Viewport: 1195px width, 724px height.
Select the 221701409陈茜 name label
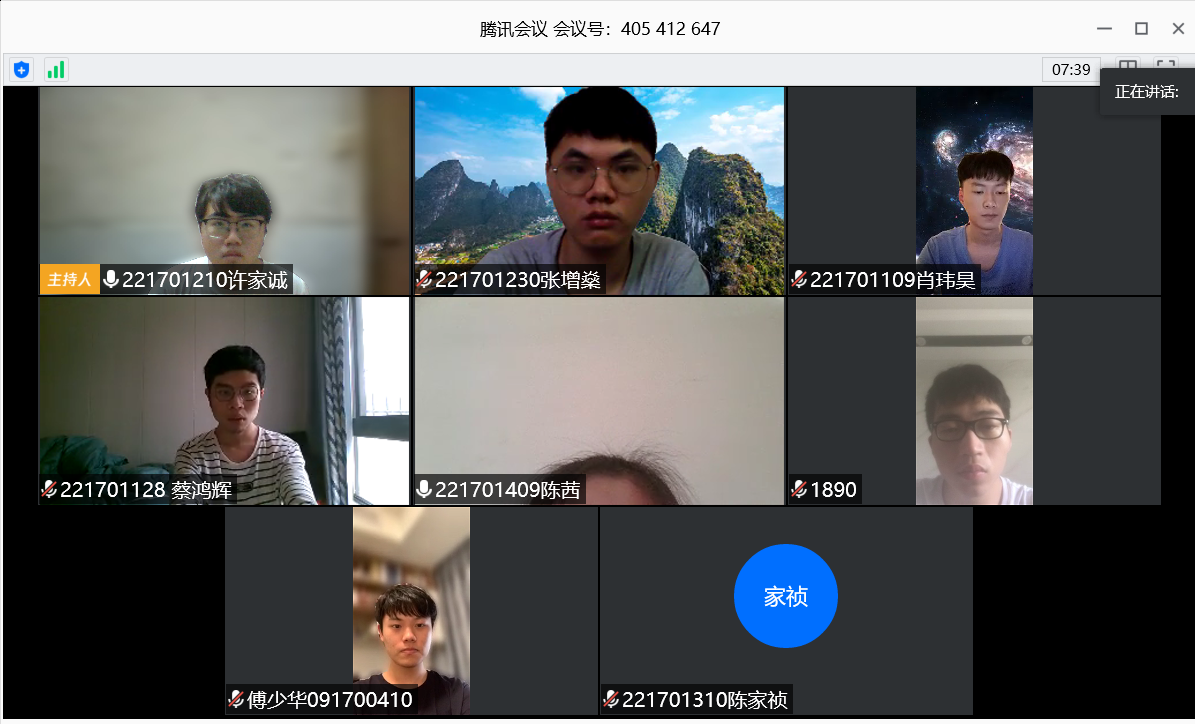(508, 489)
